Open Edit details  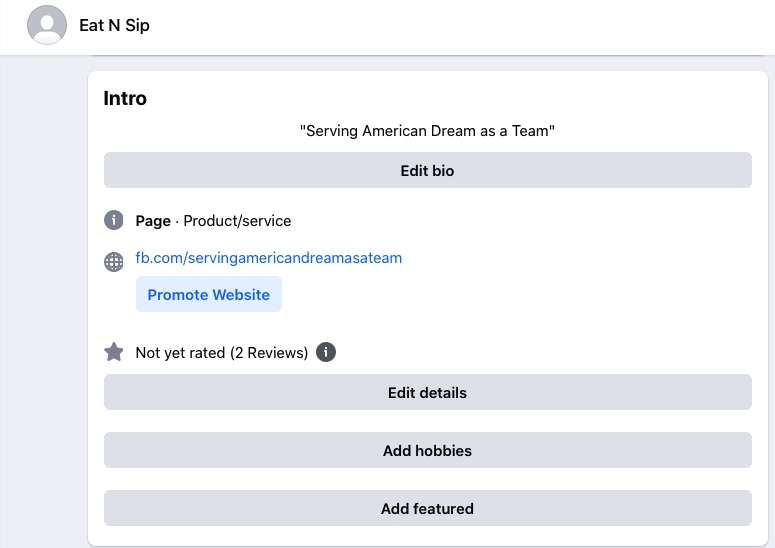[x=427, y=392]
